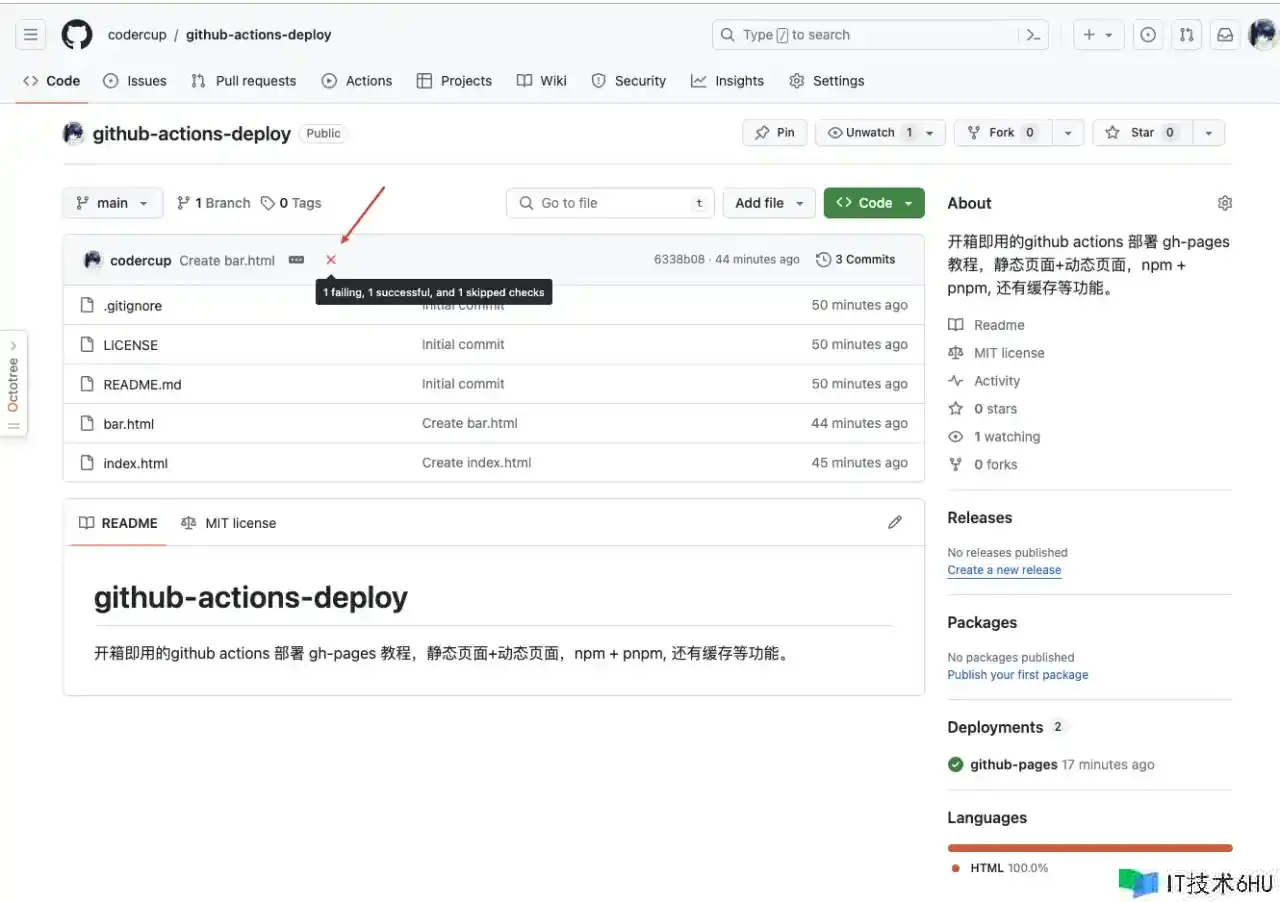Screen dimensions: 1280x902
Task: Open the notifications inbox icon
Action: click(1224, 35)
